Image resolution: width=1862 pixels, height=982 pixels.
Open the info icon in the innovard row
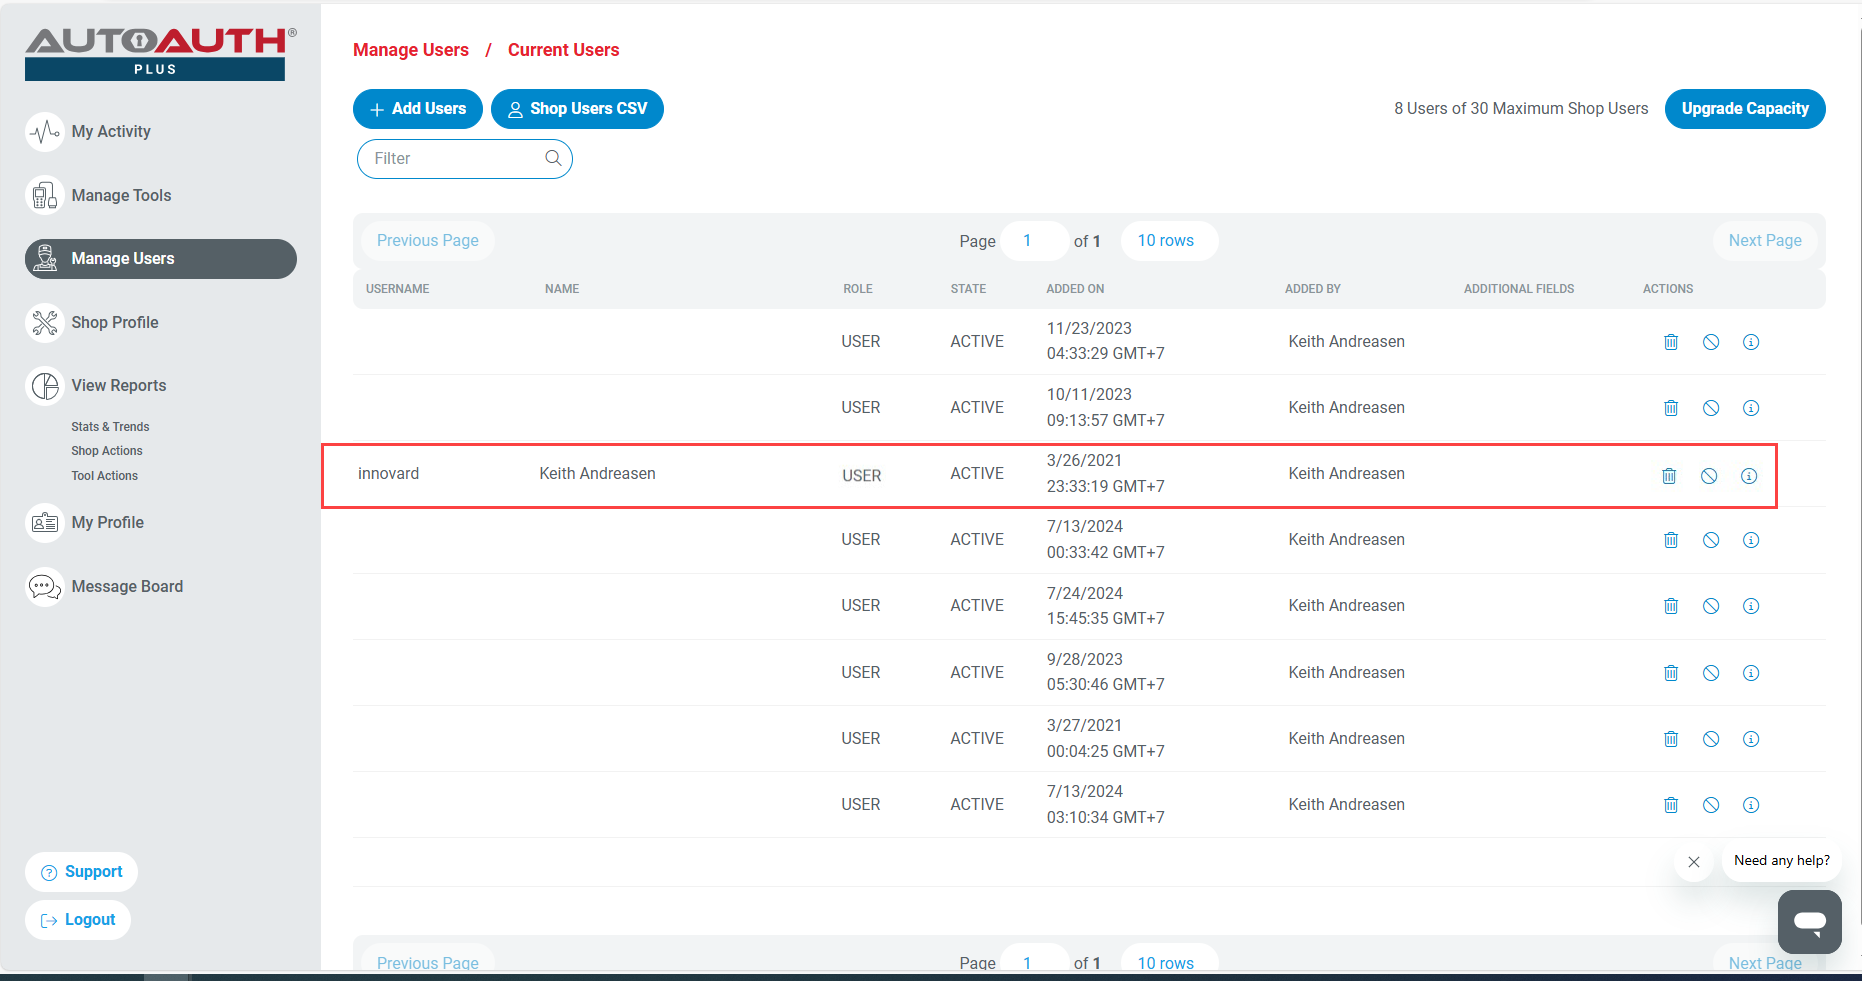tap(1749, 476)
